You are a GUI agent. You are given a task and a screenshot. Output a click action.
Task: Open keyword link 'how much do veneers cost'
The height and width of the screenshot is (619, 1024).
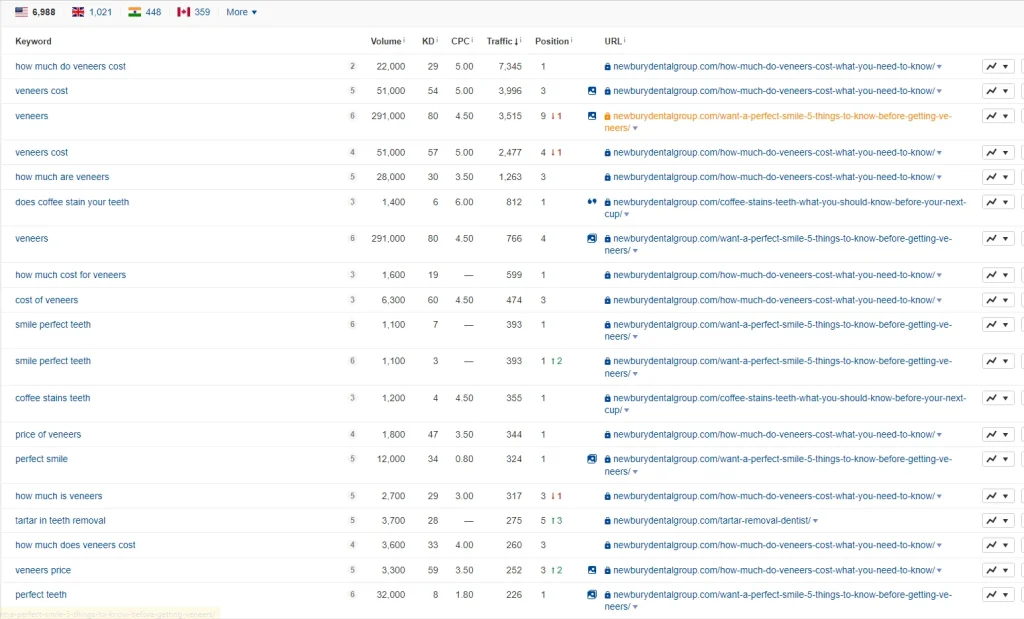pos(71,67)
